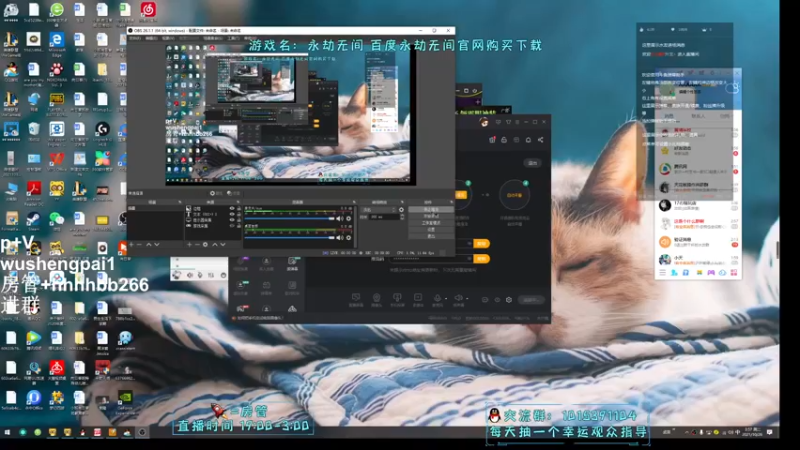Move the selected OBS source down
This screenshot has width=800, height=450.
point(223,245)
